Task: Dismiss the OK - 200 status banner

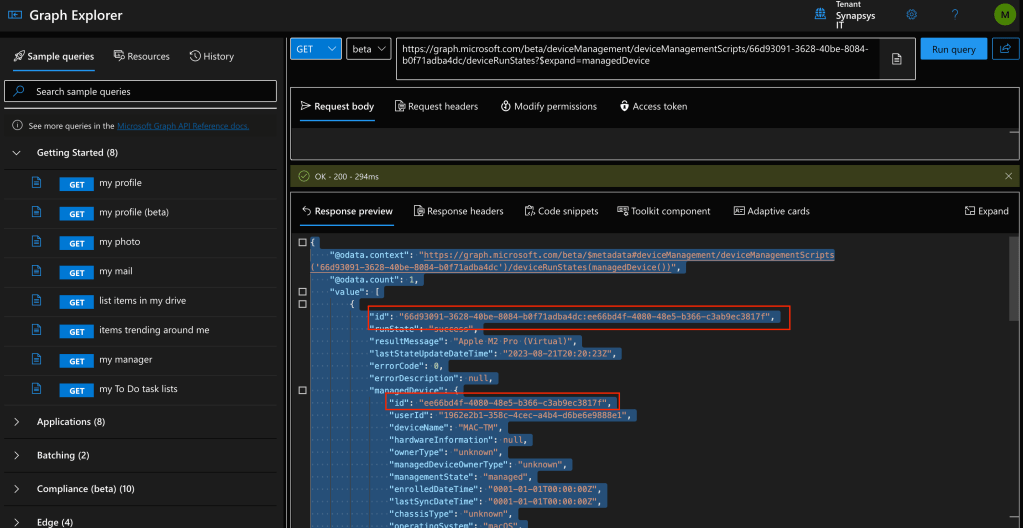Action: point(1008,176)
